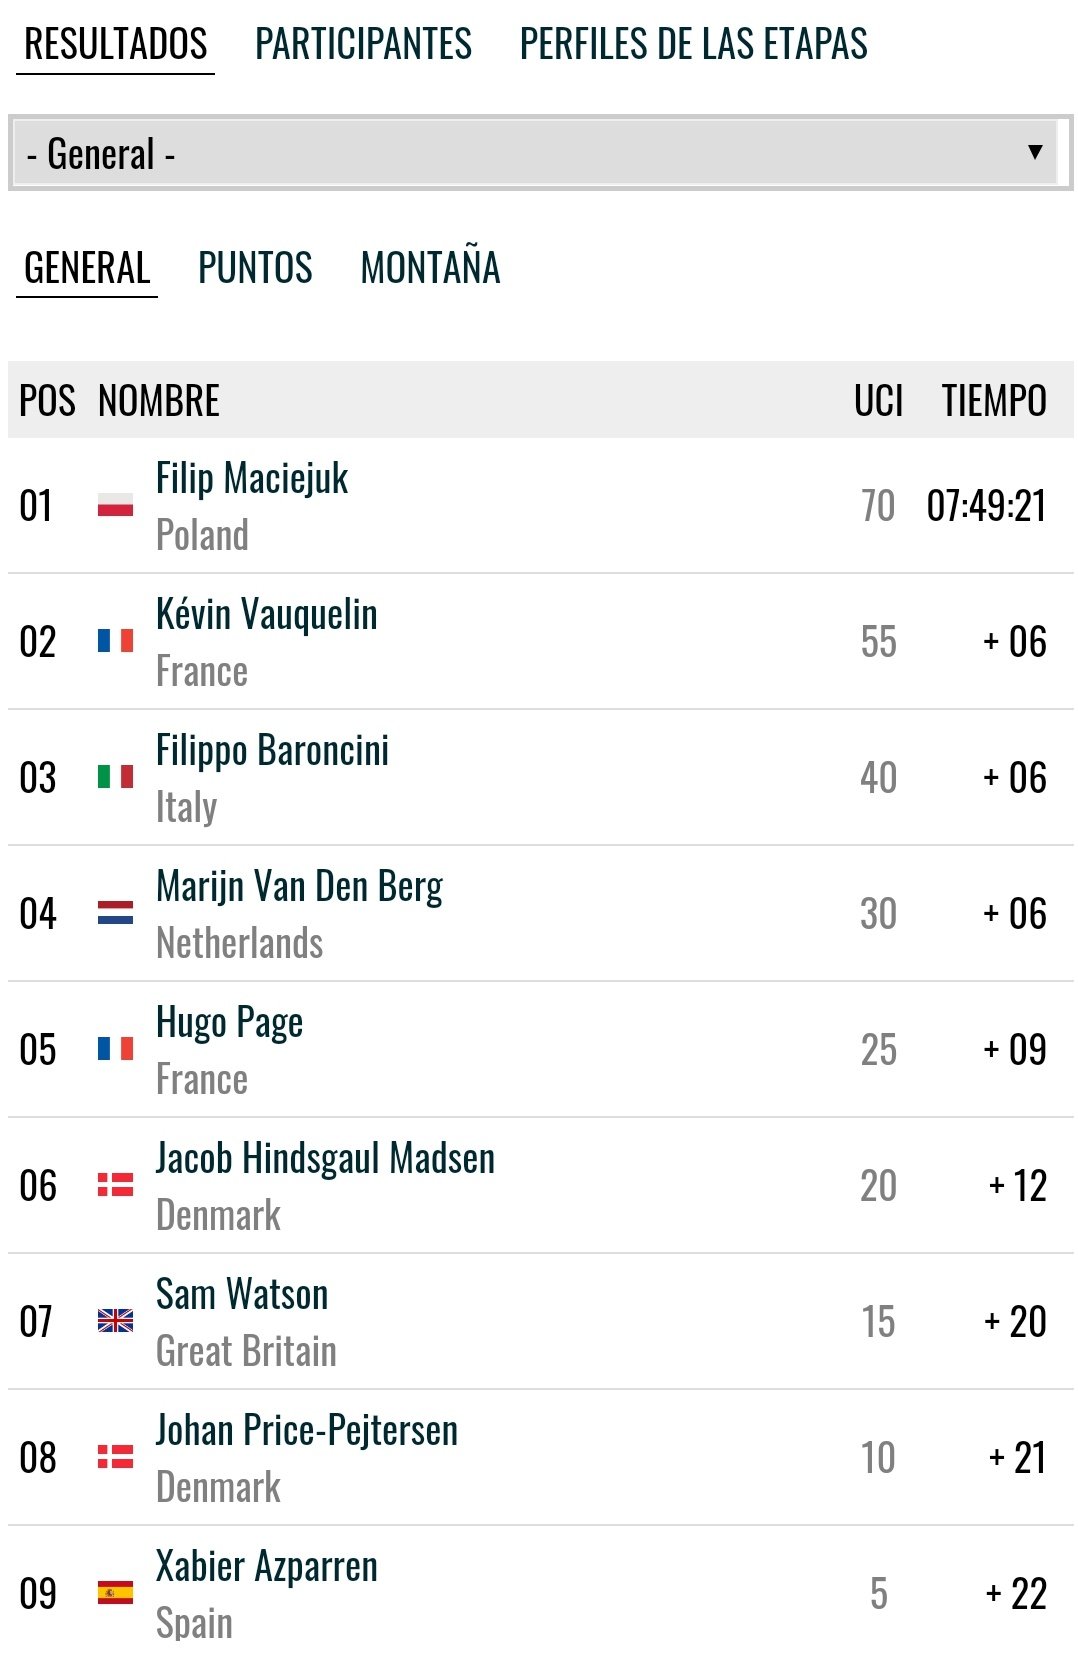Click Great Britain flag beside Sam Watson
The height and width of the screenshot is (1677, 1078).
tap(115, 1321)
